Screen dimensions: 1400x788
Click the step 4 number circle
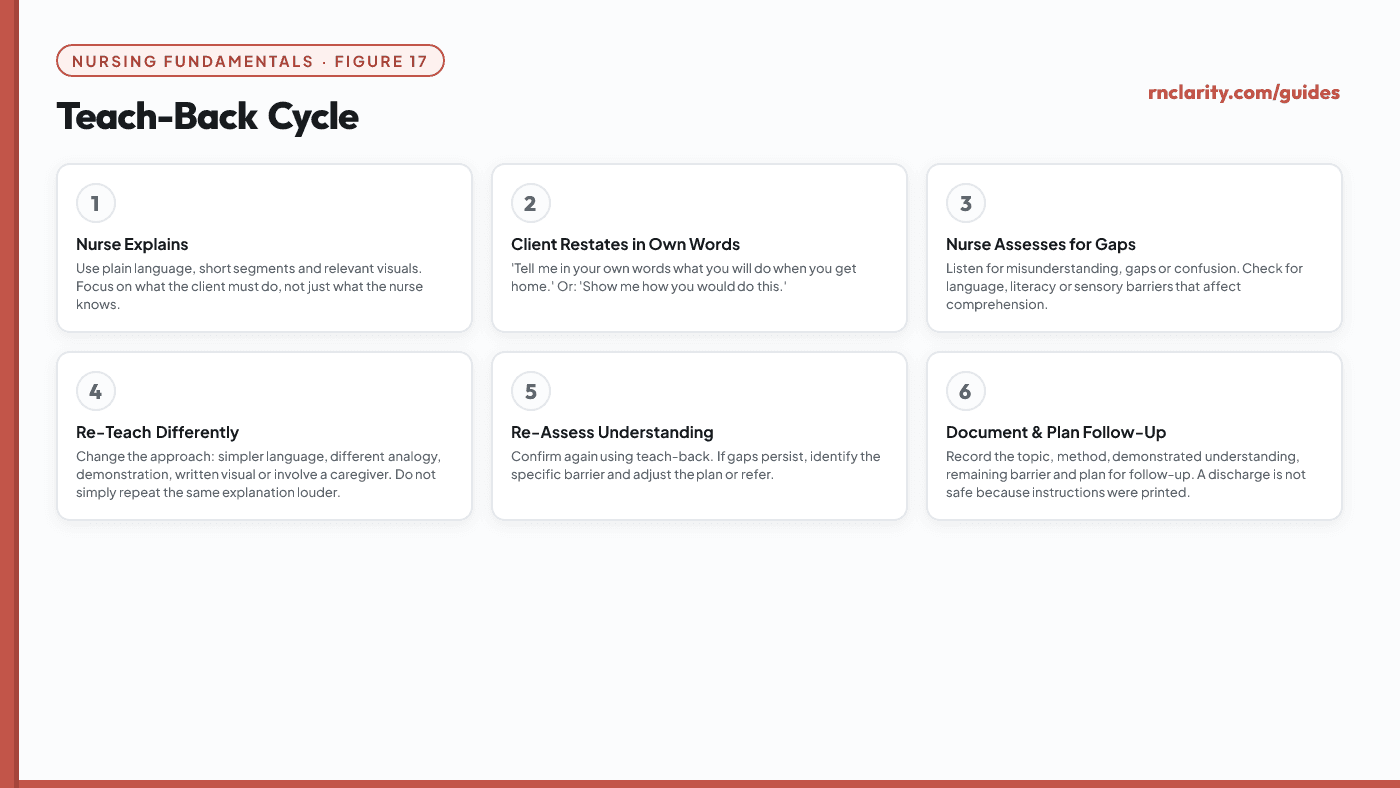tap(96, 392)
